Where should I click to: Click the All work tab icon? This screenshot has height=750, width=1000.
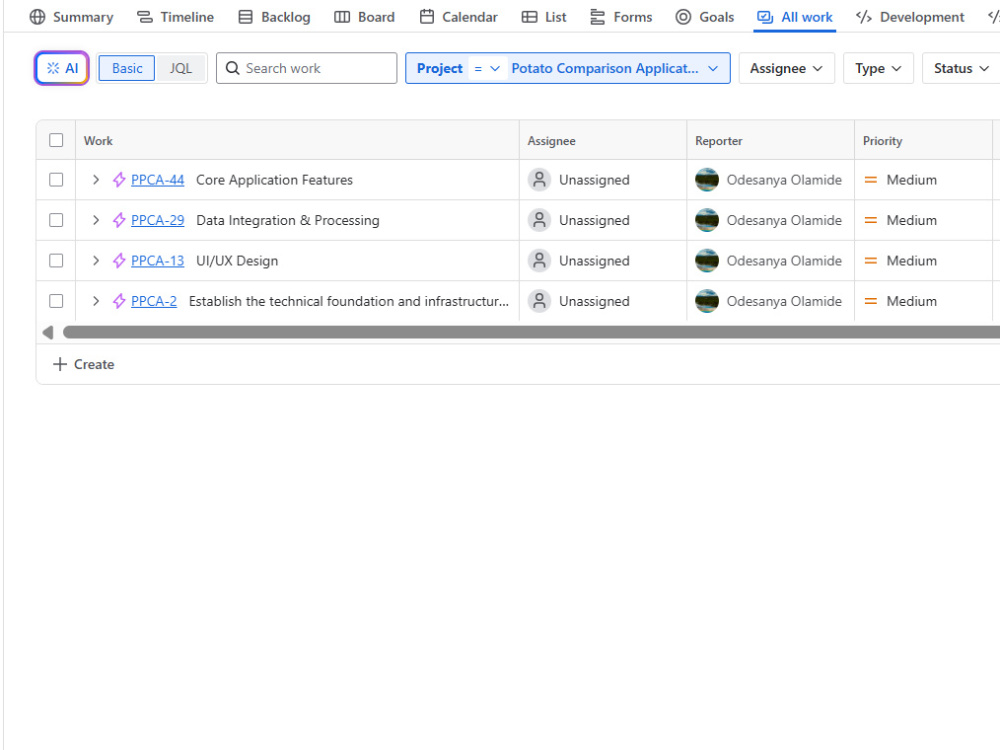765,17
